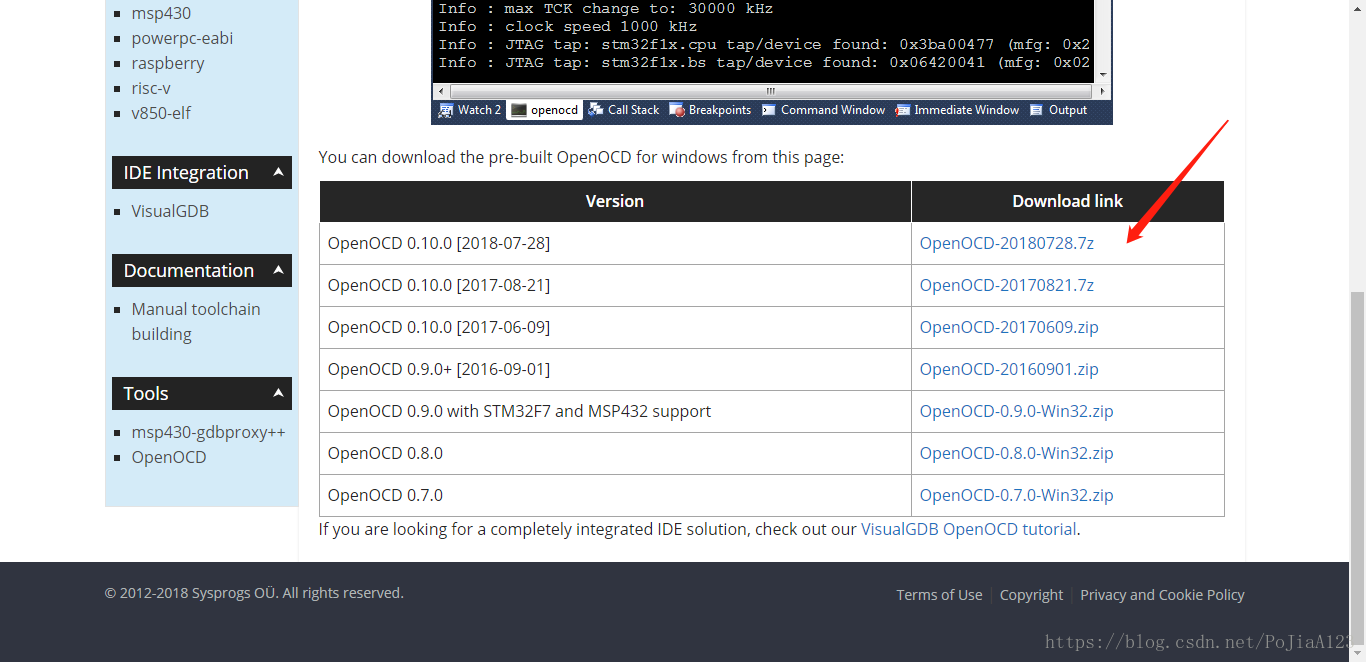Download OpenOCD-20170609.zip
The height and width of the screenshot is (662, 1366).
click(1009, 327)
